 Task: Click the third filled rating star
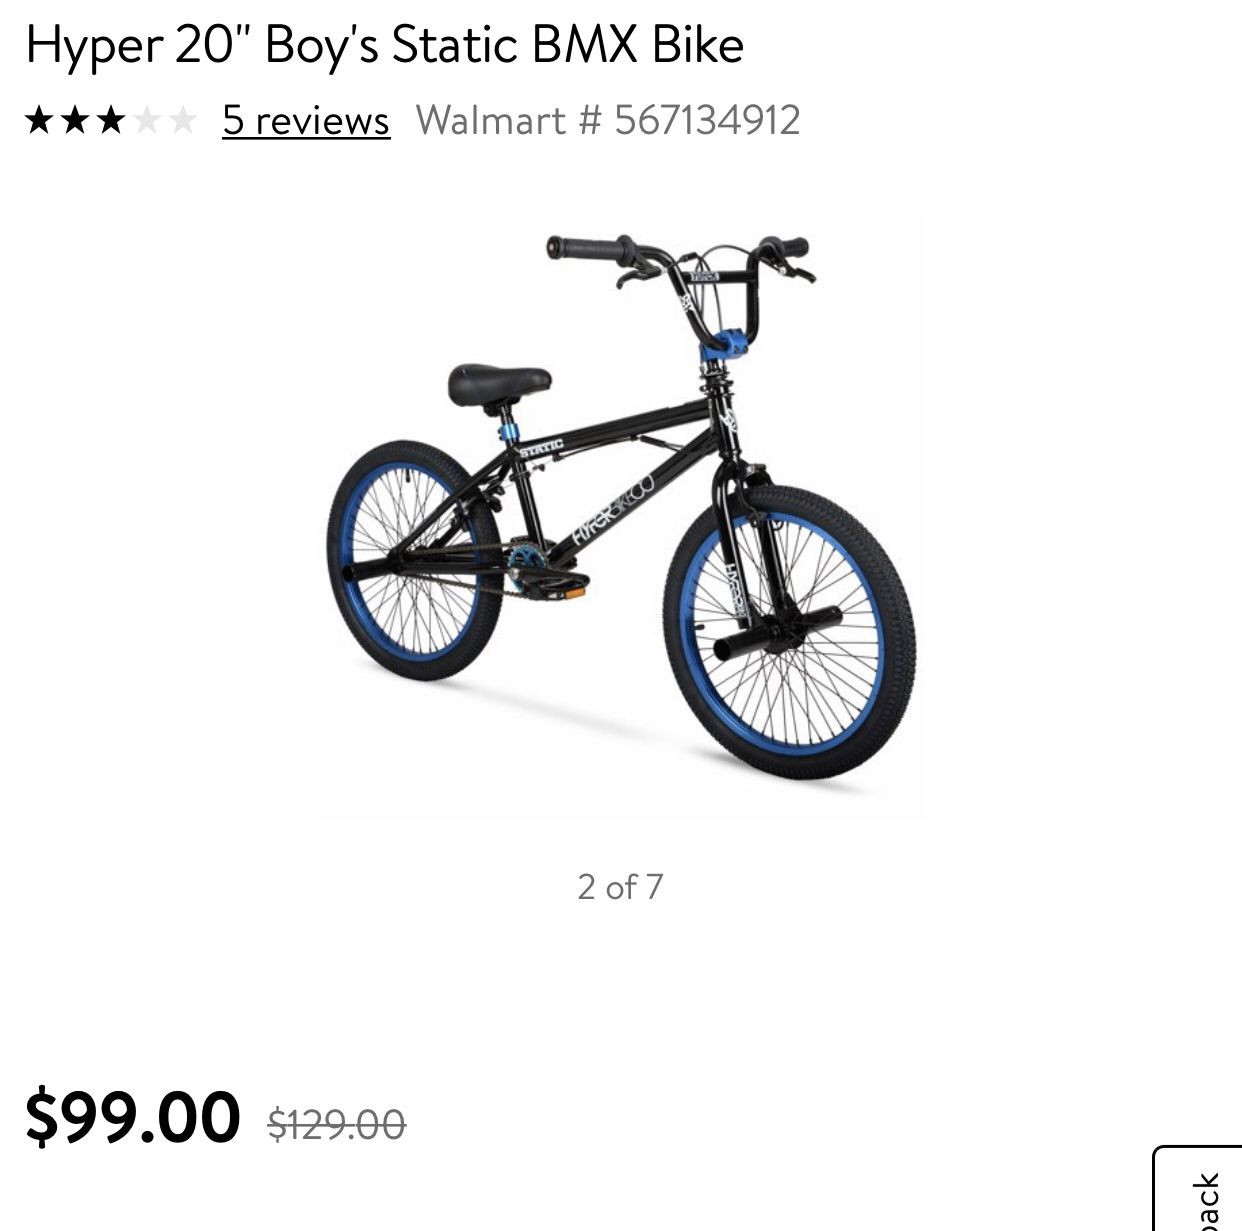[110, 121]
